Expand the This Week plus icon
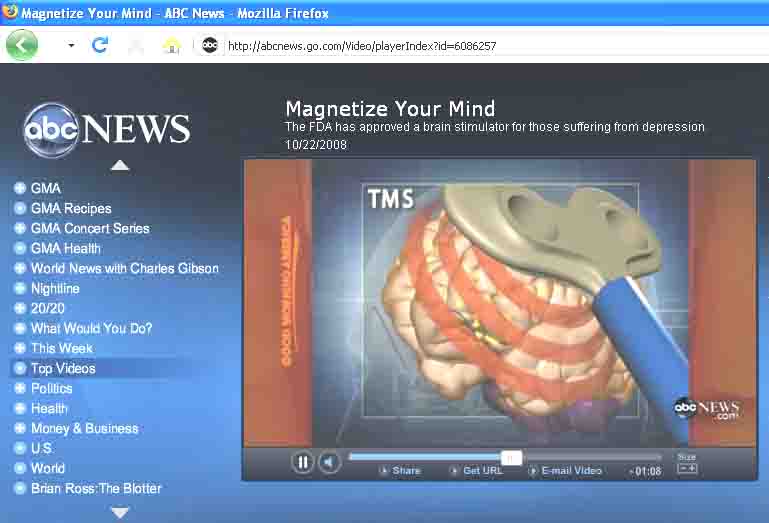The height and width of the screenshot is (523, 769). [20, 348]
